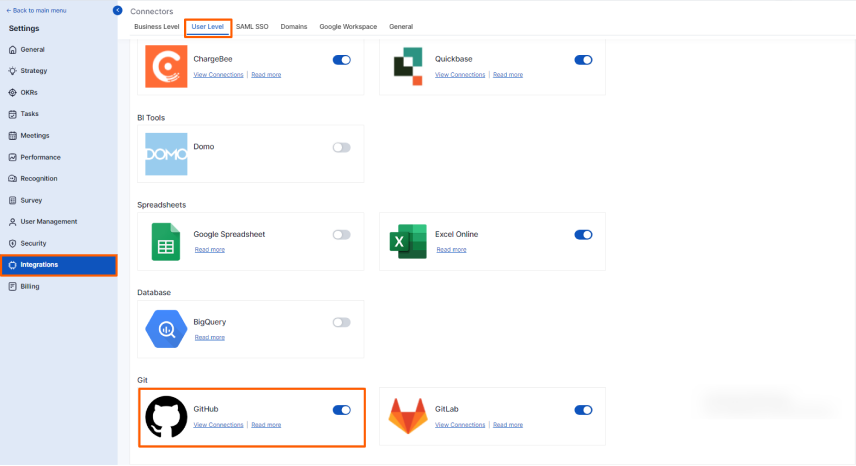The image size is (856, 466).
Task: Click the Quickbase logo
Action: coord(408,67)
